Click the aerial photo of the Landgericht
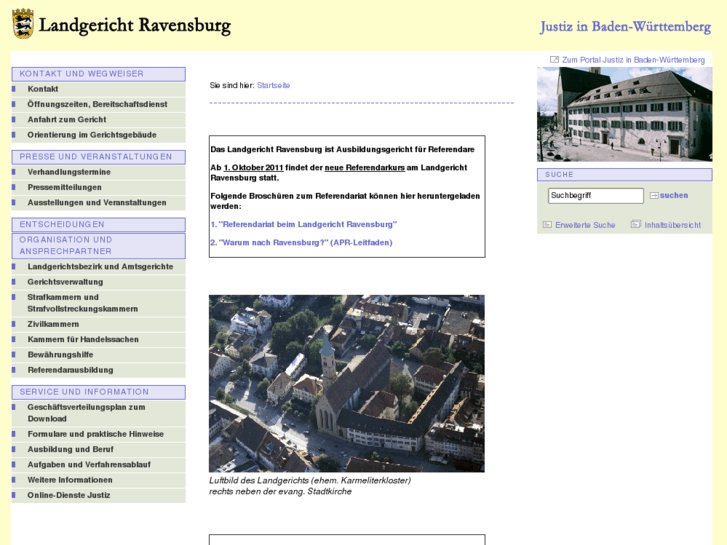The width and height of the screenshot is (727, 545). coord(346,383)
